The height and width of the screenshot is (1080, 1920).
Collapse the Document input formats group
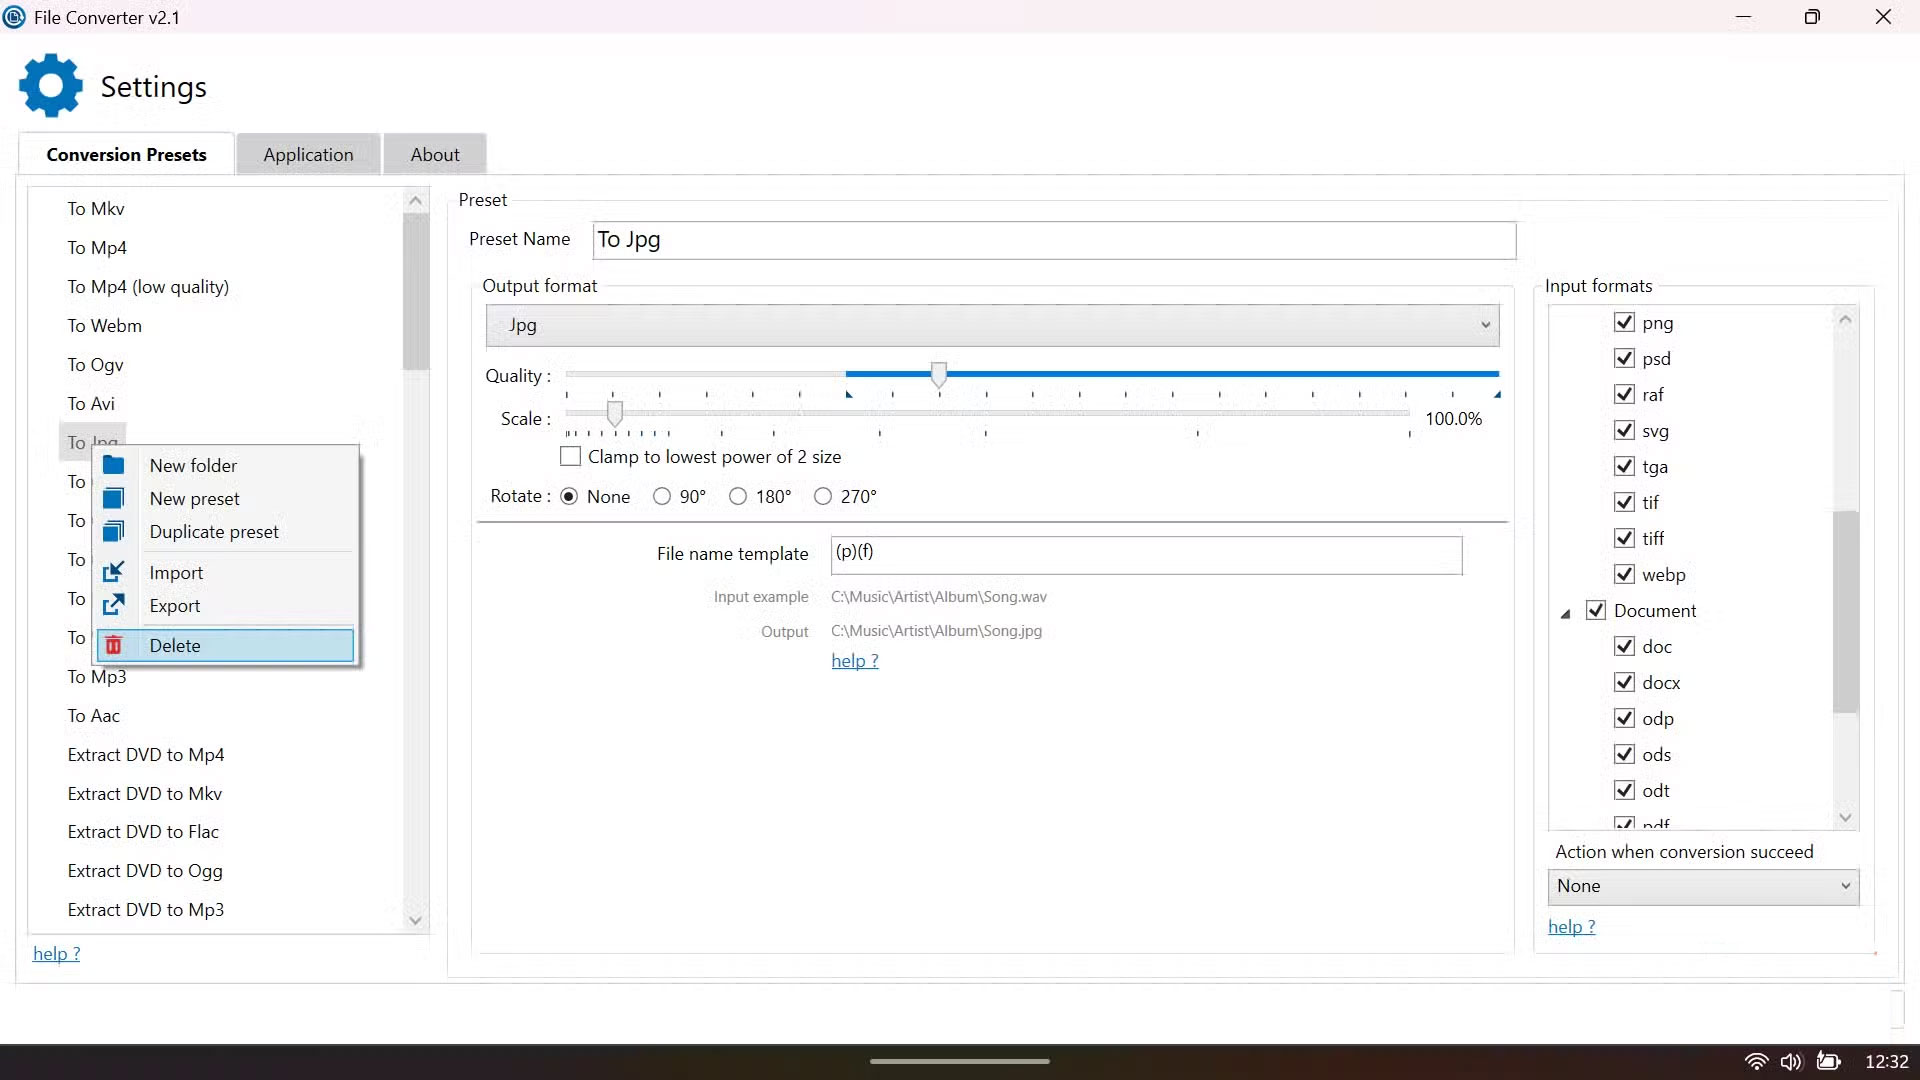click(1566, 613)
